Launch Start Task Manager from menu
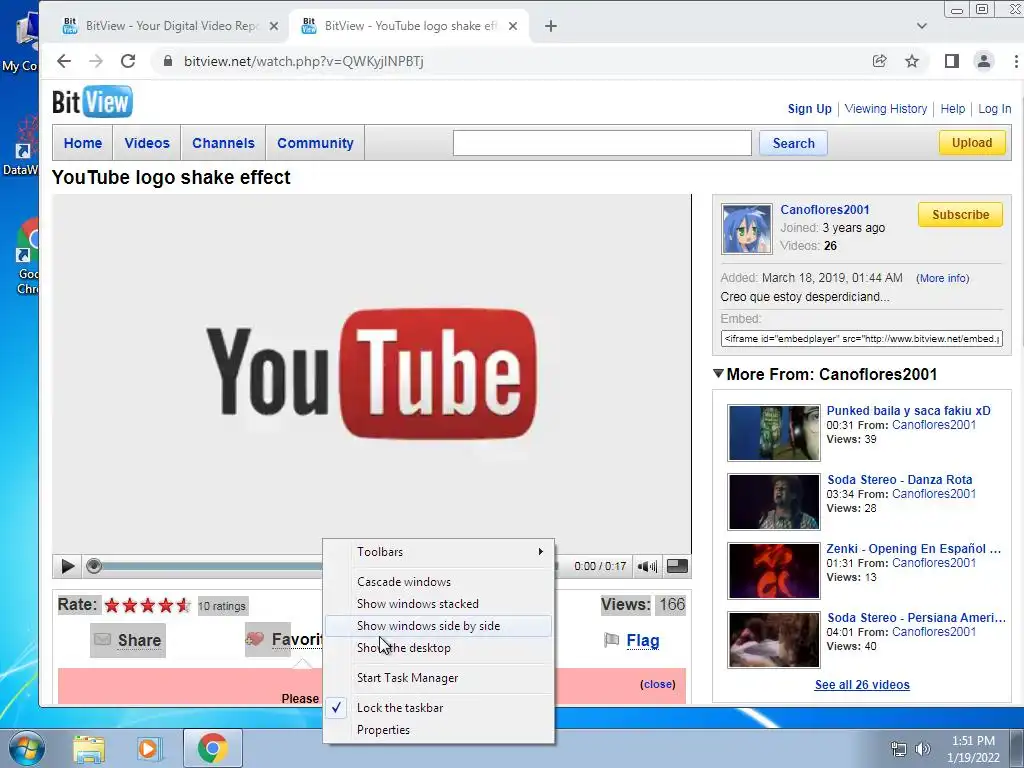The width and height of the screenshot is (1024, 768). point(438,678)
